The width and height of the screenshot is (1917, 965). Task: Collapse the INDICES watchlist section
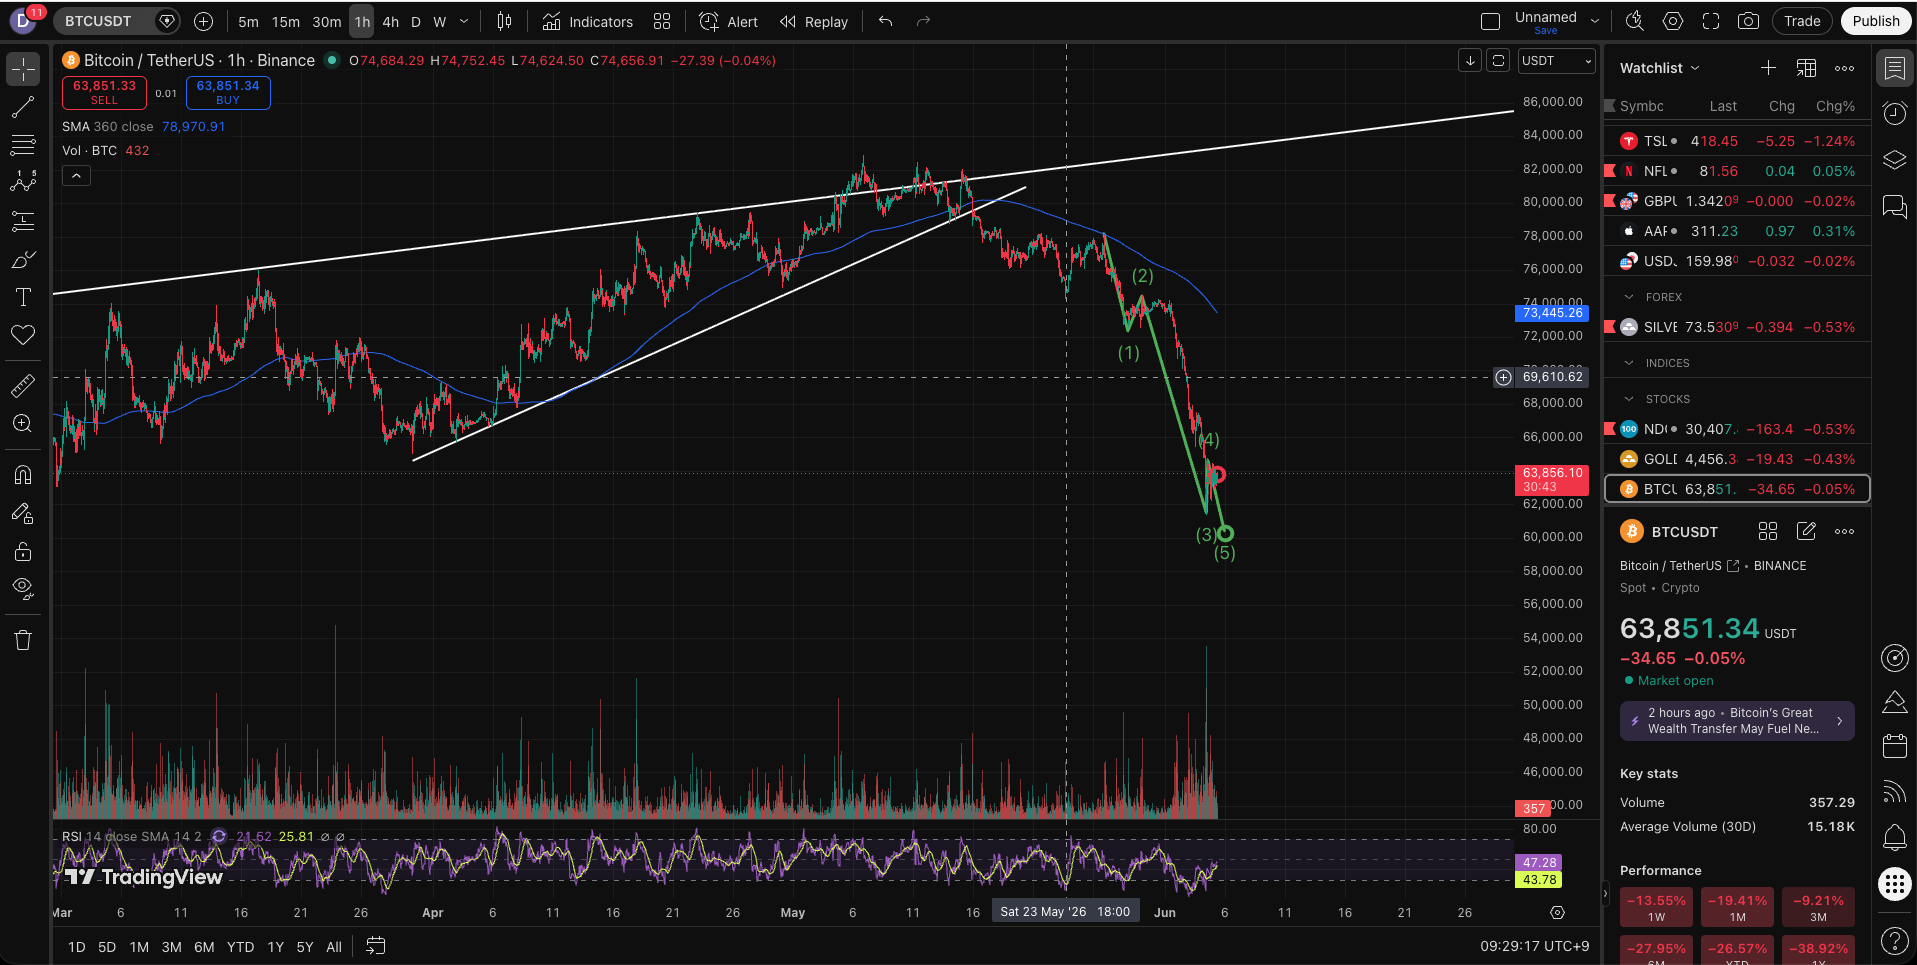pyautogui.click(x=1629, y=363)
